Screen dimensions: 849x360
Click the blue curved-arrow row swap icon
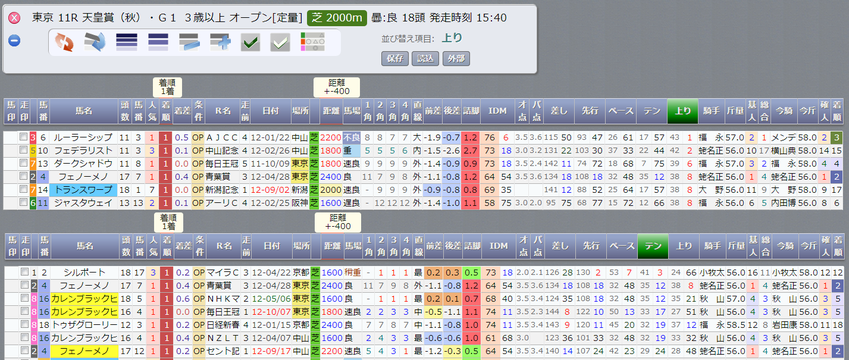click(95, 42)
